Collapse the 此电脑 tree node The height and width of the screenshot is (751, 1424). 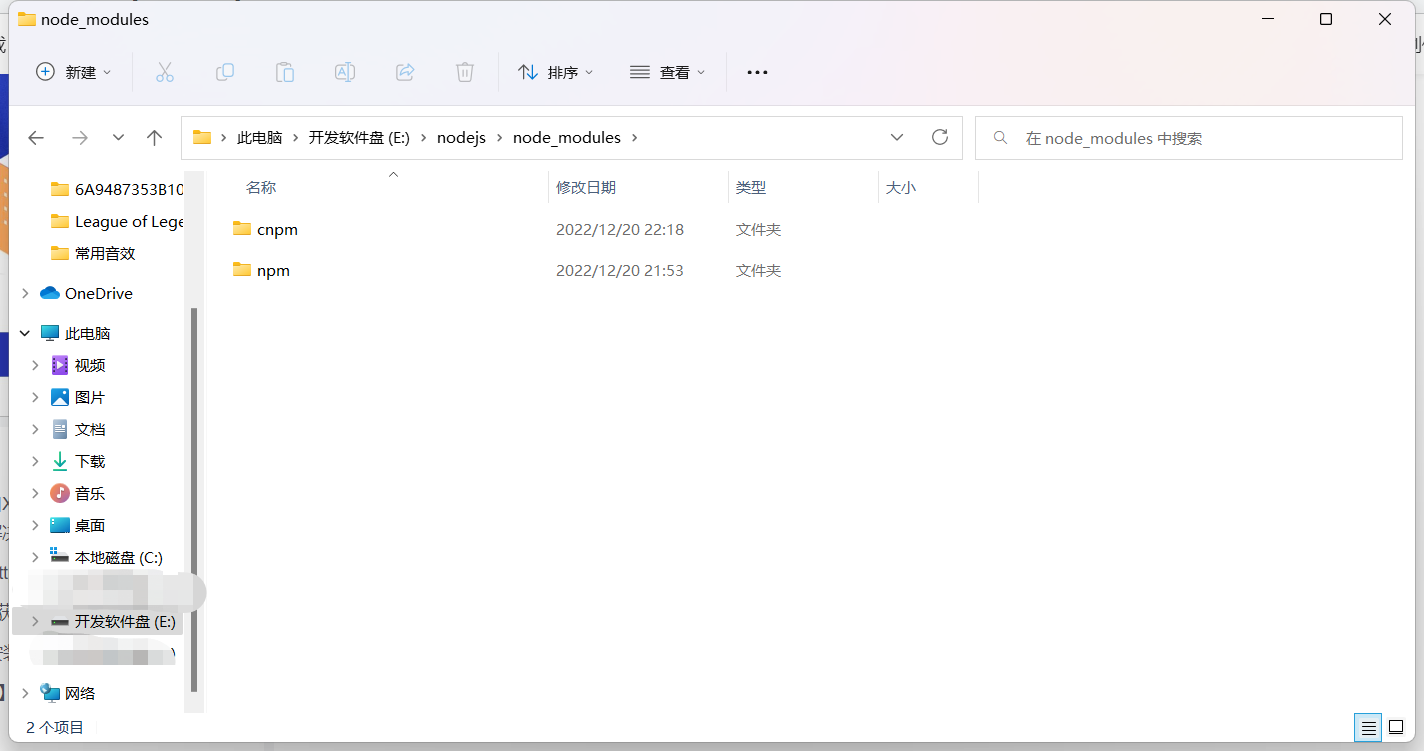tap(25, 333)
